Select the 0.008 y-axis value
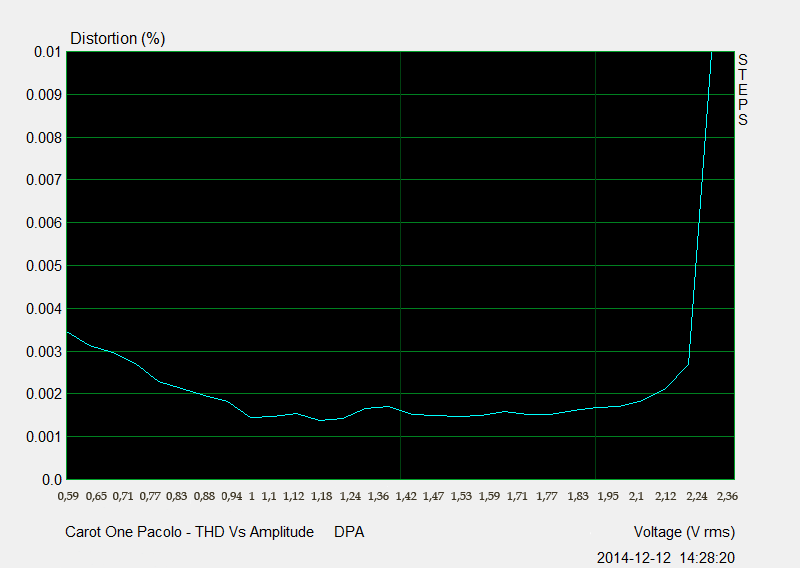Viewport: 800px width, 568px height. point(43,137)
